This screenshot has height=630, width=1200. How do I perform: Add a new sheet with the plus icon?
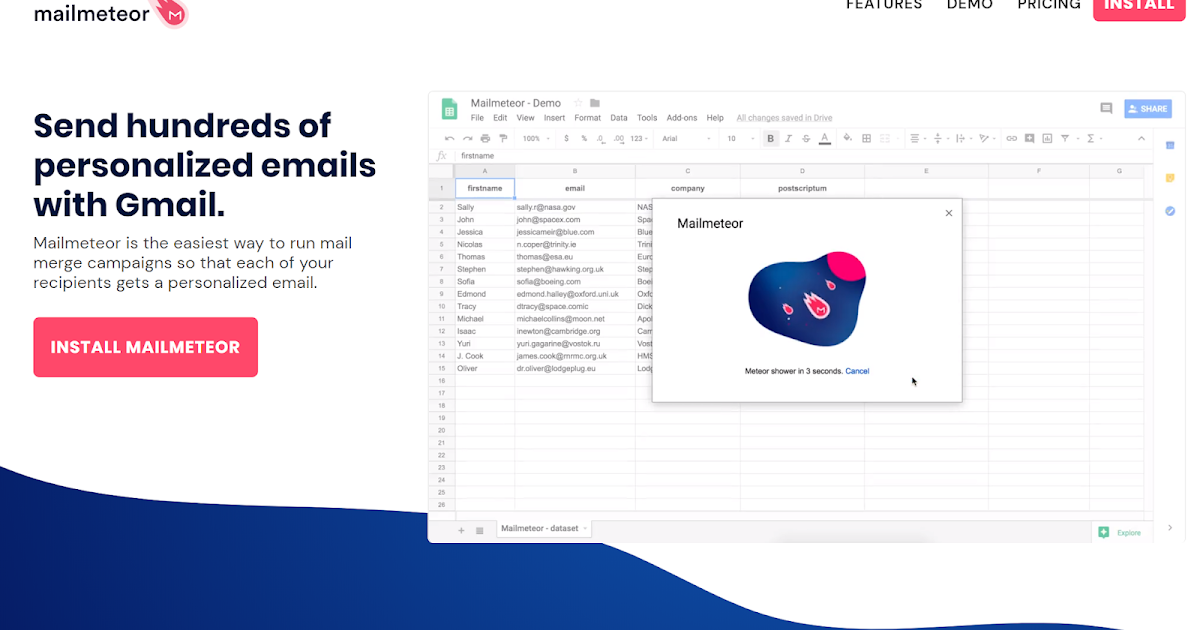coord(461,530)
